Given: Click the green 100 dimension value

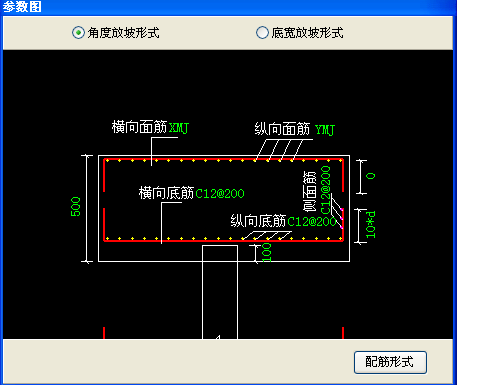Looking at the screenshot, I should (267, 253).
